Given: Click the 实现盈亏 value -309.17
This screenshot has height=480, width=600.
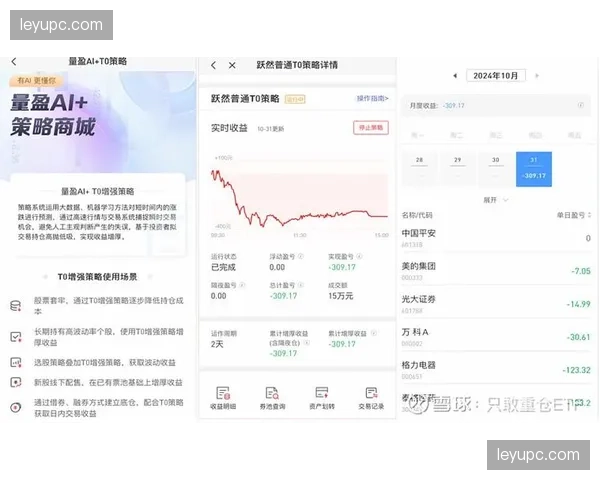Looking at the screenshot, I should pos(342,267).
